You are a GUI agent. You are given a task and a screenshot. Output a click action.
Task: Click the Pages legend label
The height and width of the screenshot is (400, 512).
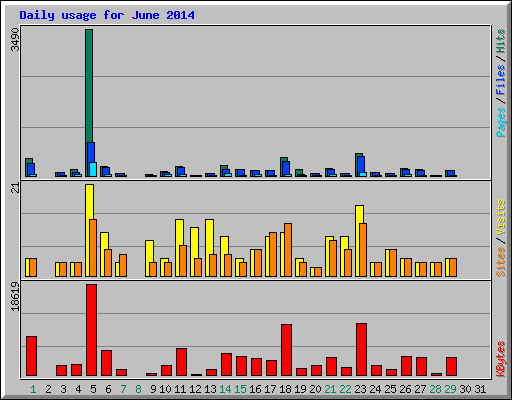[500, 122]
